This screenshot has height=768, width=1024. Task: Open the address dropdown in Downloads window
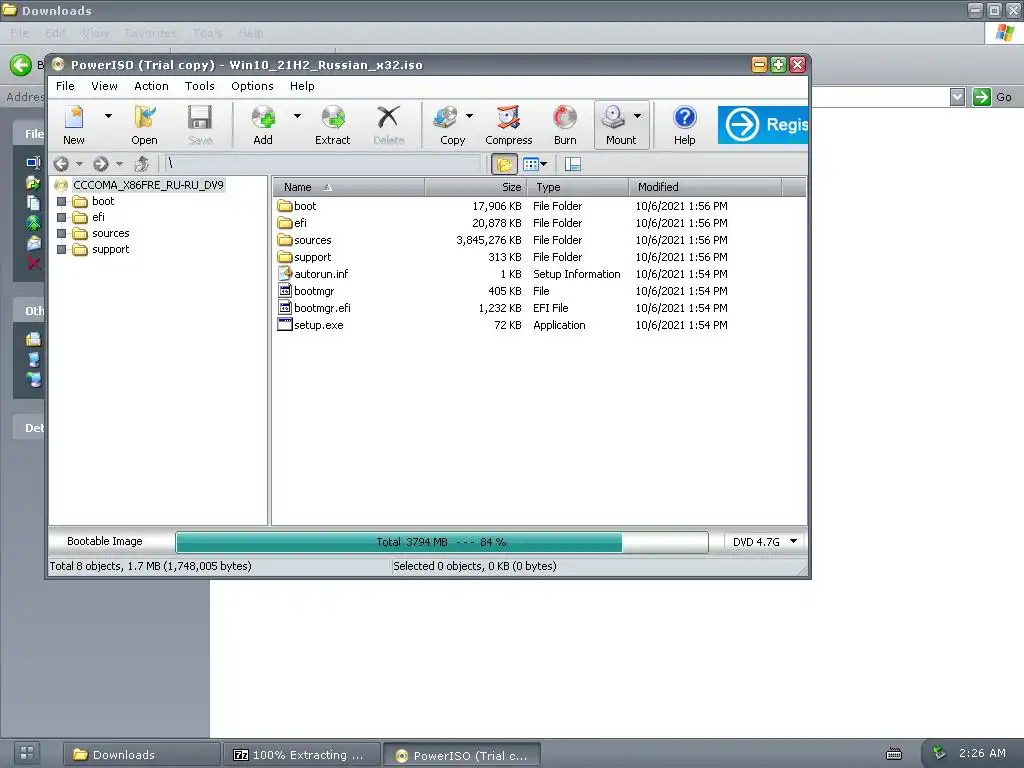957,97
